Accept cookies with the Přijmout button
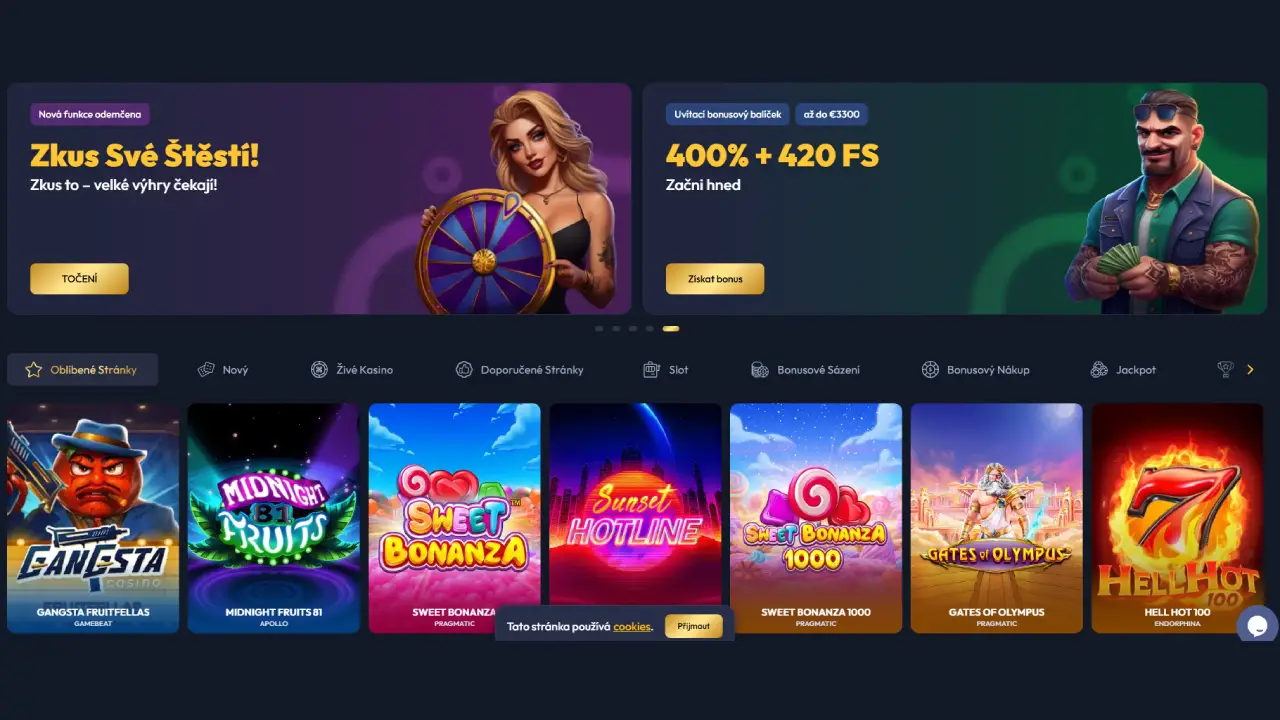The image size is (1280, 720). click(694, 626)
